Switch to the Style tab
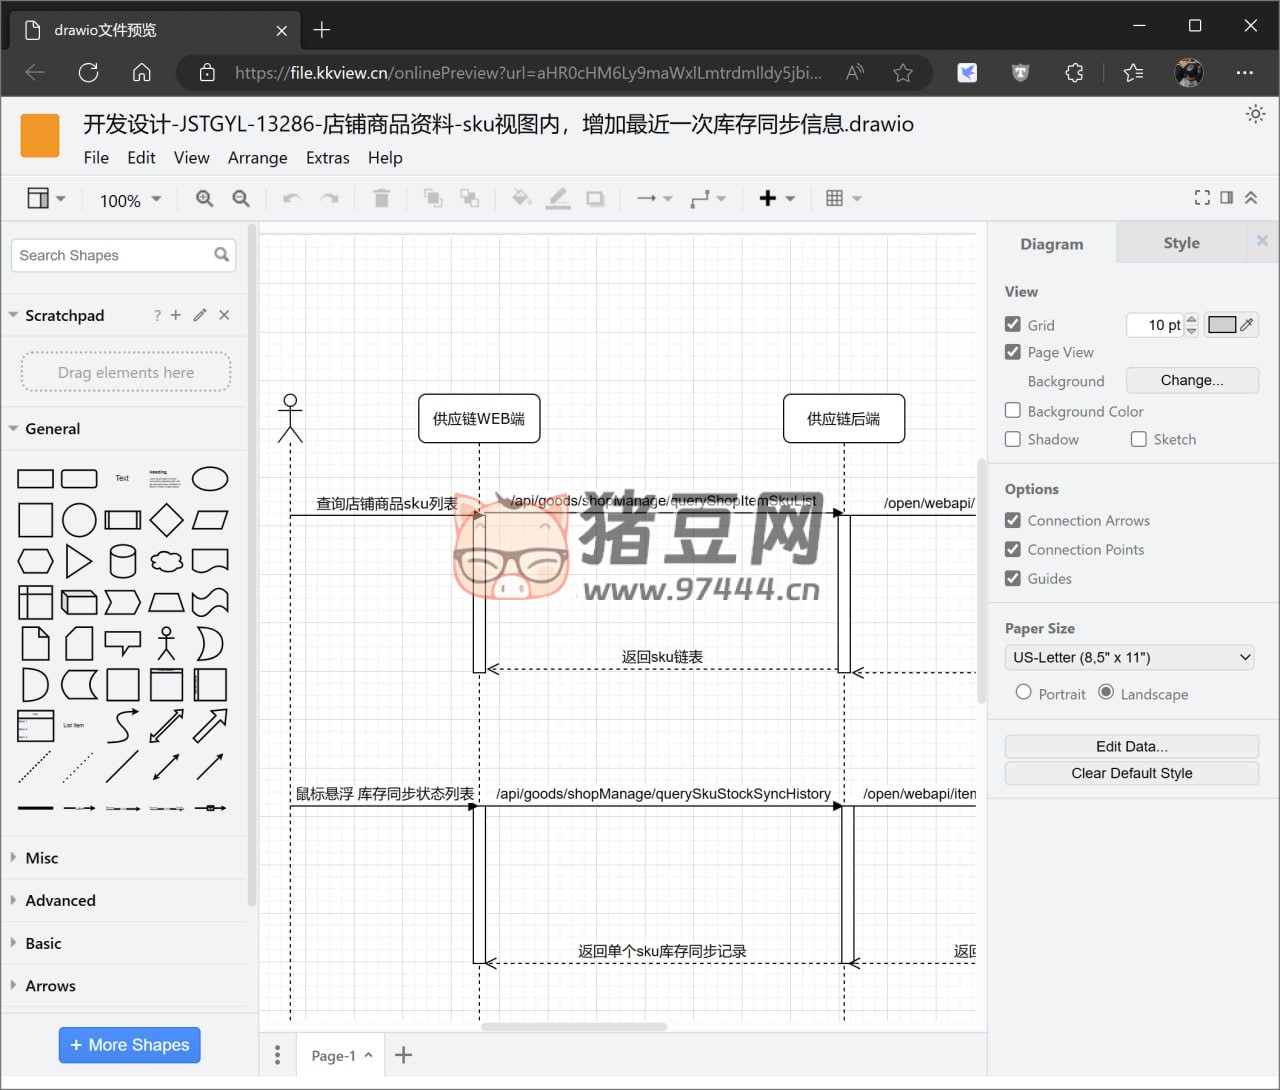 tap(1181, 242)
